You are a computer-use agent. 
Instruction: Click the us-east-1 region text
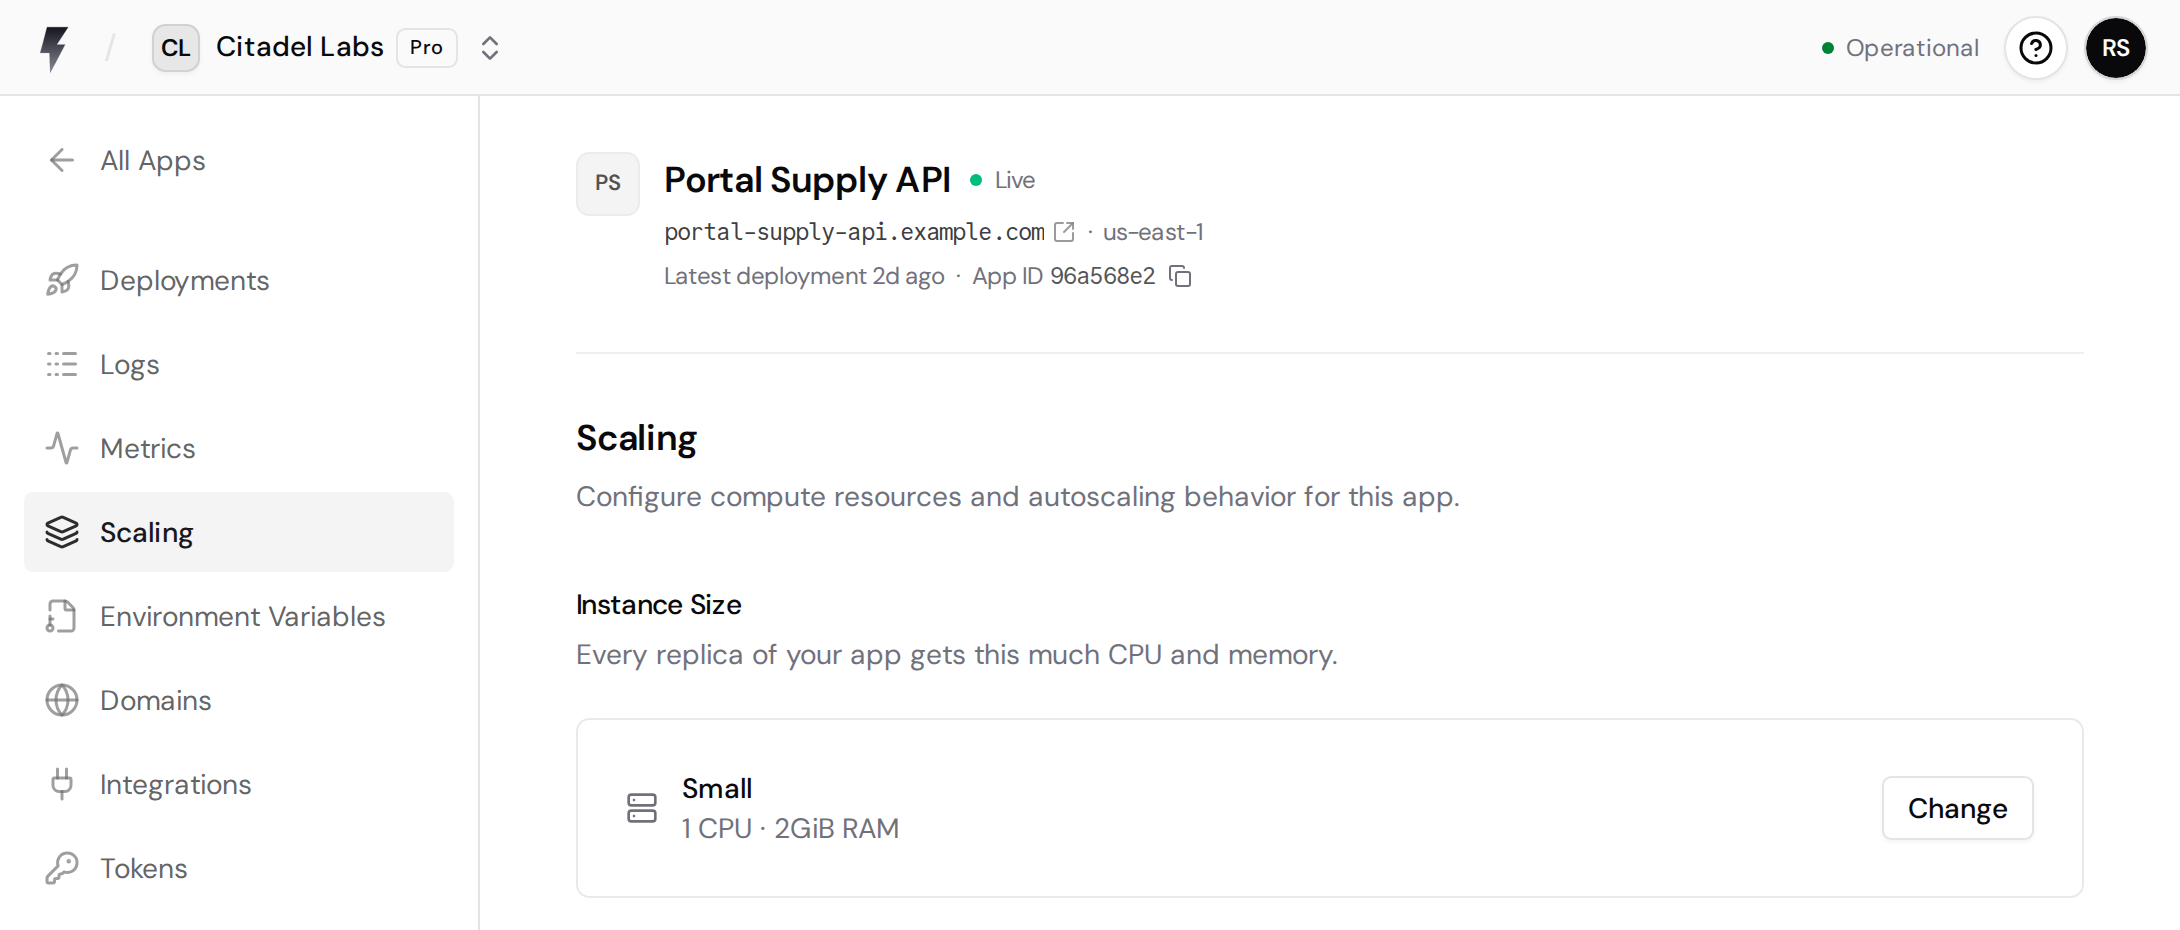[1153, 232]
